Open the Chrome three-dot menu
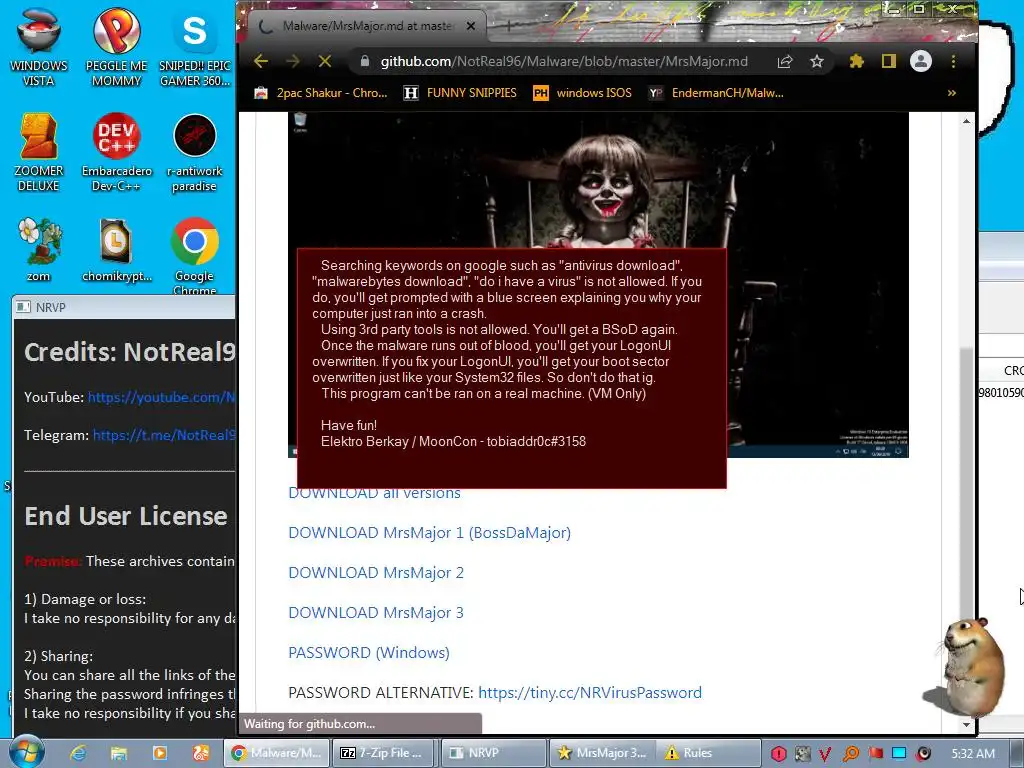 (x=953, y=61)
